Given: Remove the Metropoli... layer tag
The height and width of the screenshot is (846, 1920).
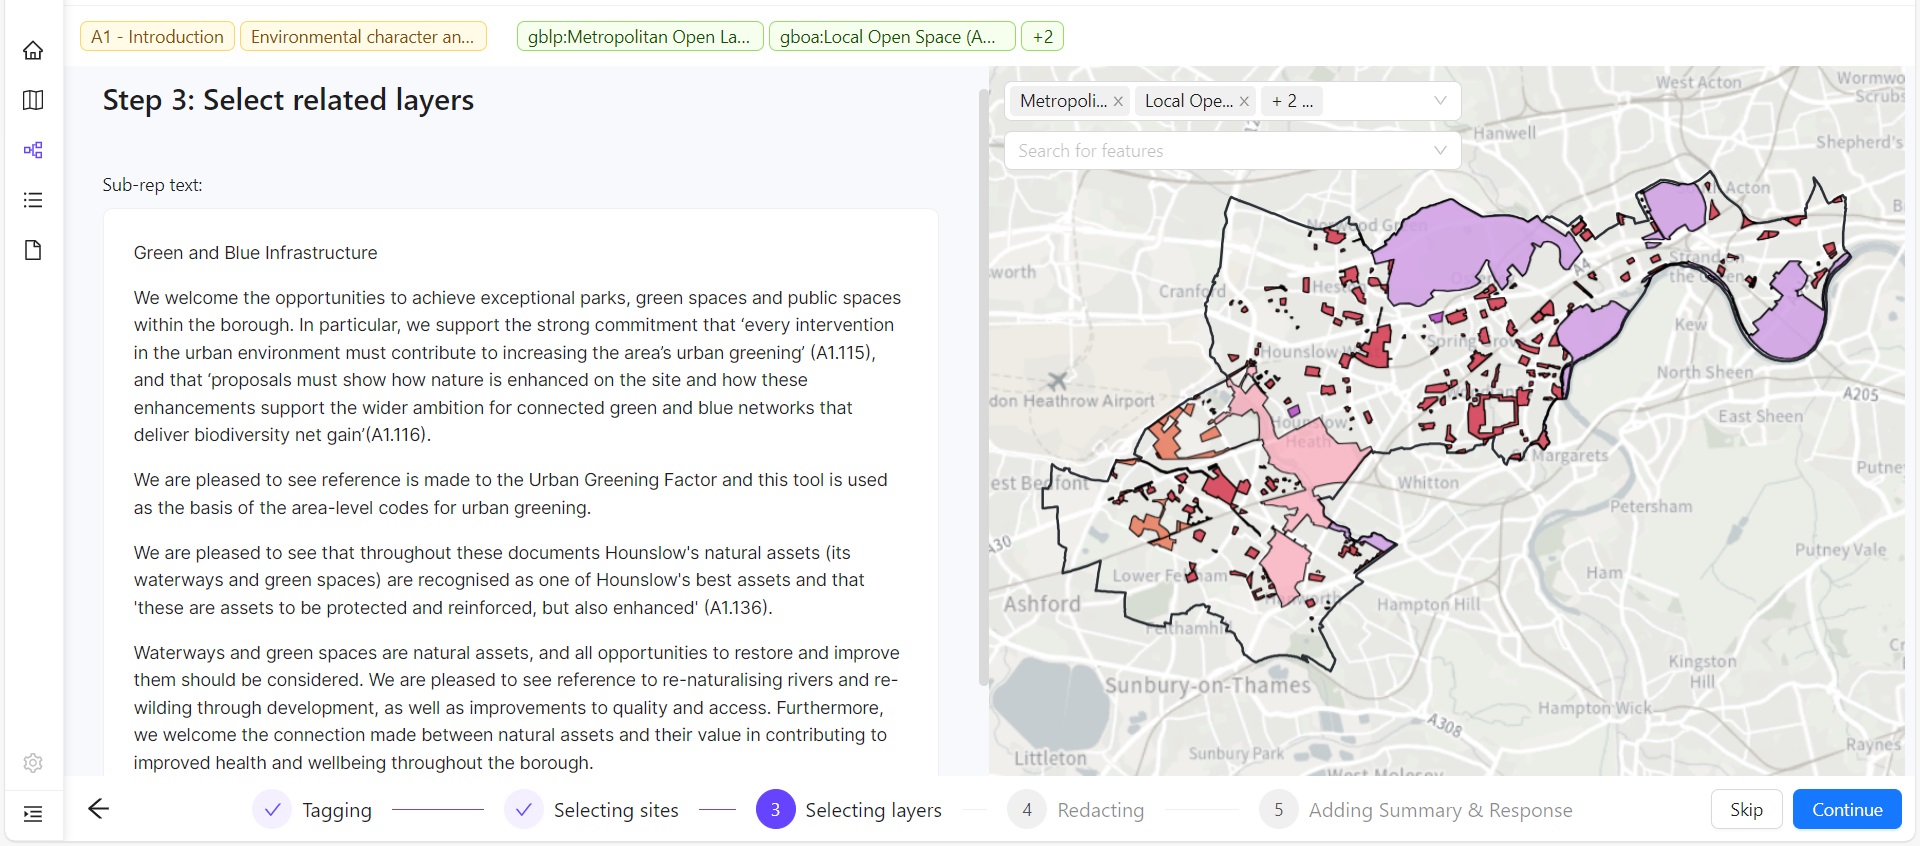Looking at the screenshot, I should (x=1118, y=101).
